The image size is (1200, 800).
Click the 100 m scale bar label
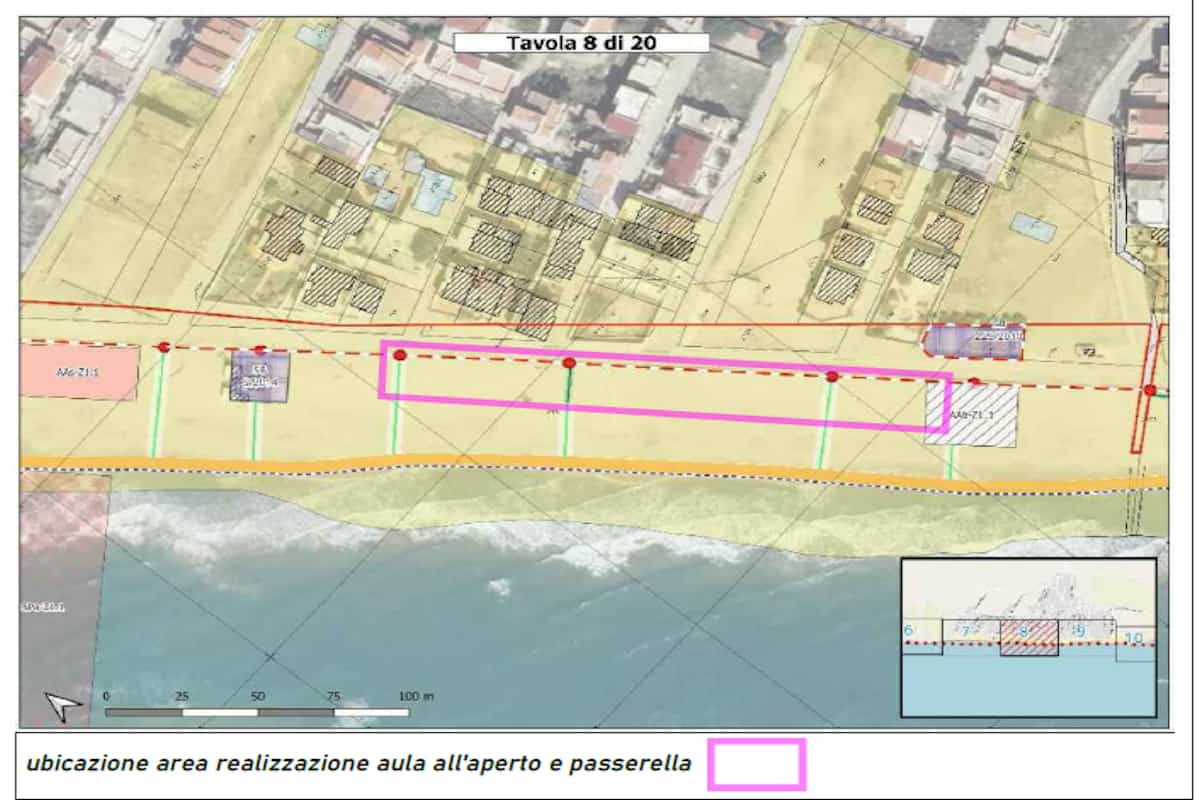point(416,695)
